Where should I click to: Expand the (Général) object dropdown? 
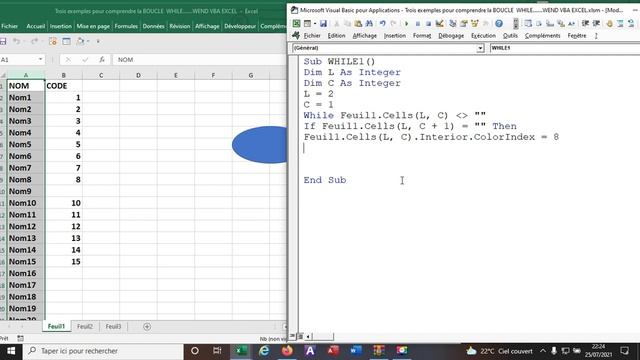click(480, 48)
